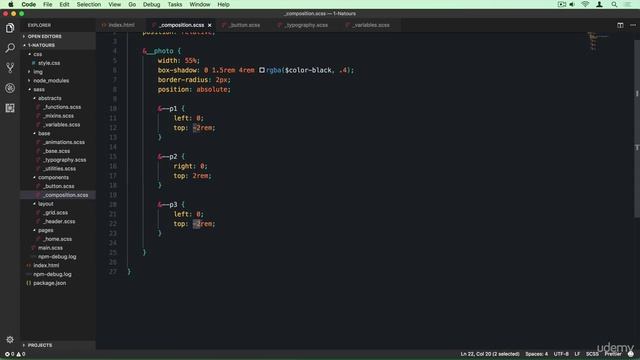Click the errors and warnings status indicator
The image size is (640, 360).
[15, 354]
